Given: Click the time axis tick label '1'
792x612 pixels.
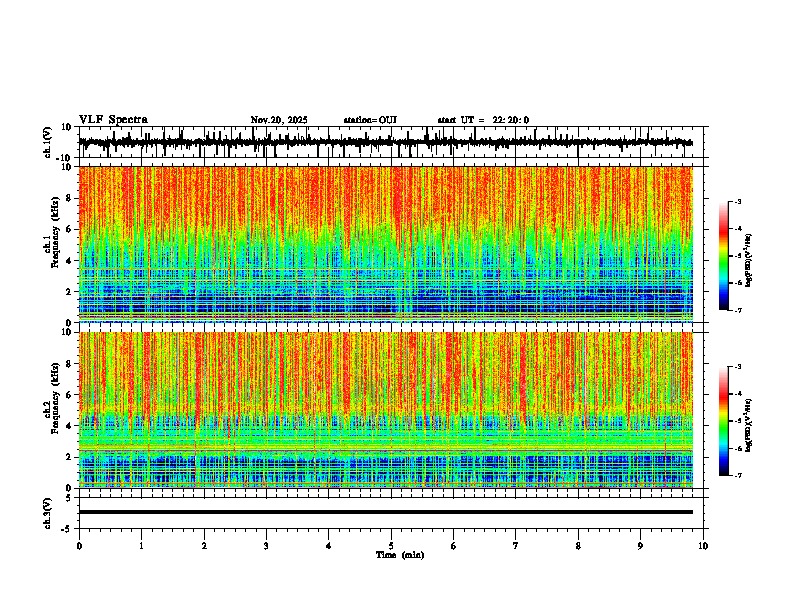Looking at the screenshot, I should [x=141, y=546].
